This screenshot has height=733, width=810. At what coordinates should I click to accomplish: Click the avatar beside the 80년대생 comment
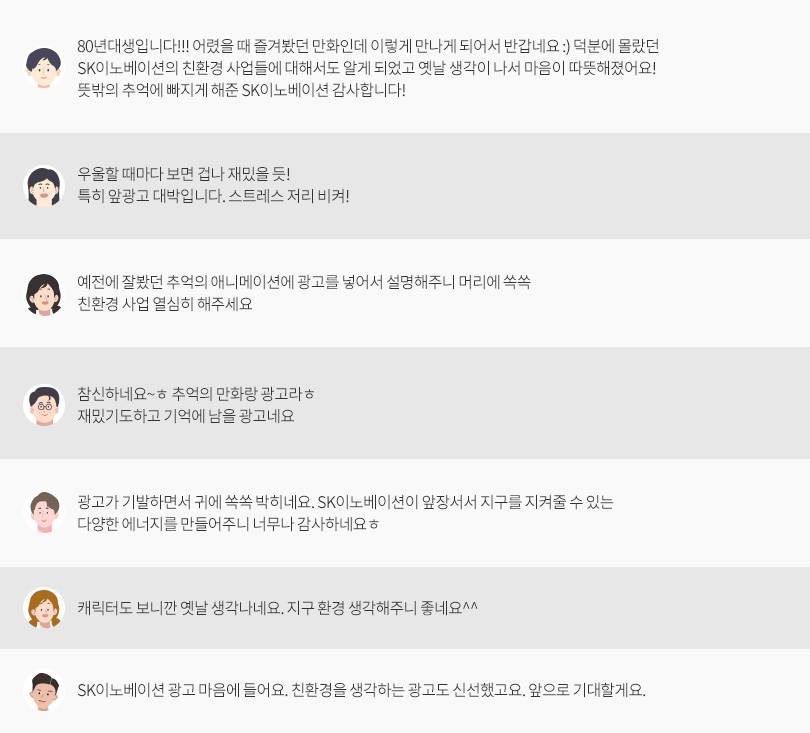(x=43, y=67)
